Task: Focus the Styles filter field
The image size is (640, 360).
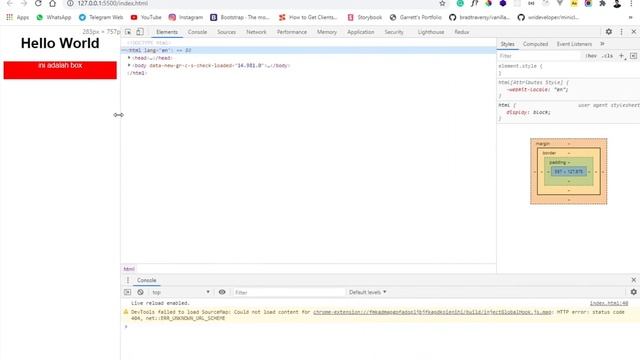Action: pyautogui.click(x=539, y=56)
